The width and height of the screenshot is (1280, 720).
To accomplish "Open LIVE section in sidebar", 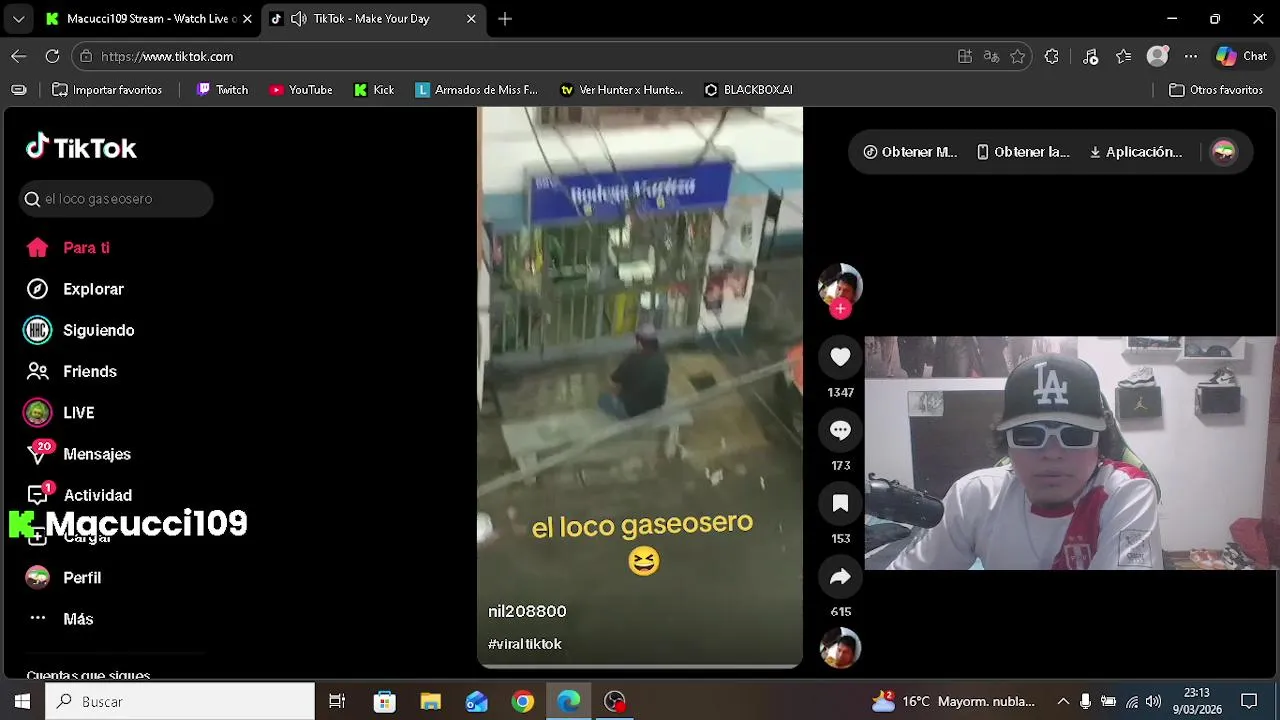I will pyautogui.click(x=60, y=413).
